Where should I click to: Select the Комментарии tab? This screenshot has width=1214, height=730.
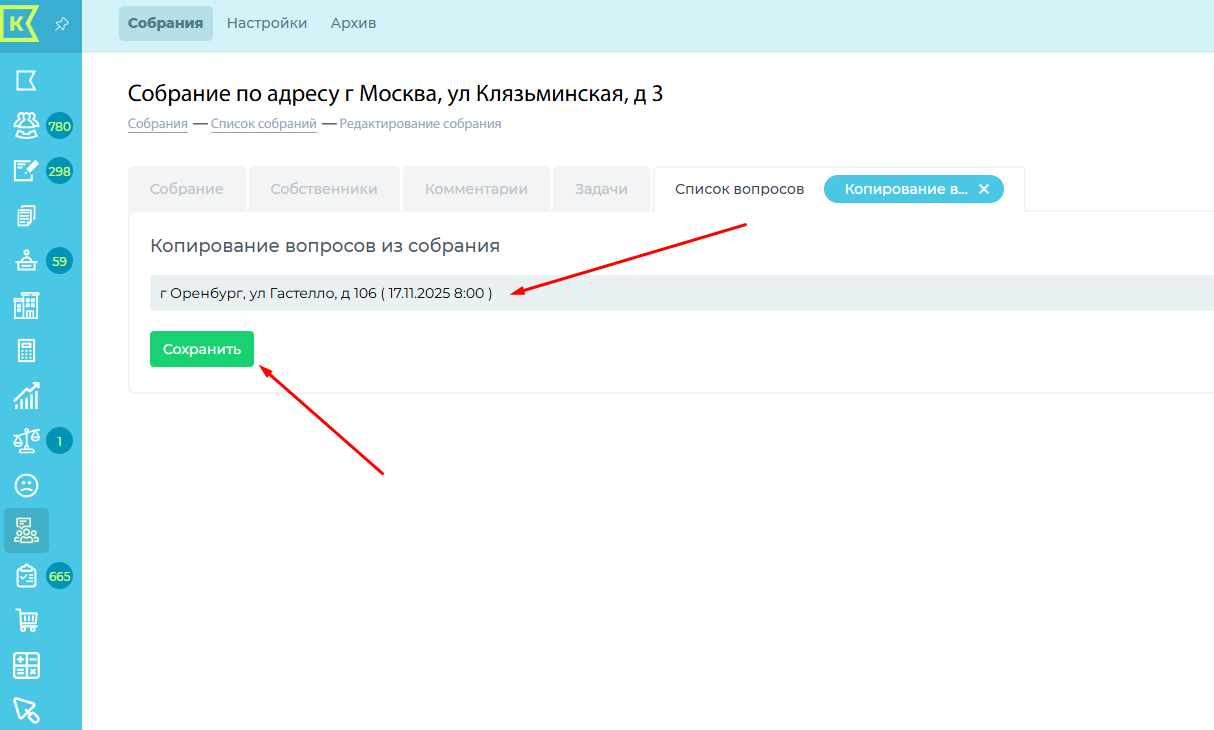click(476, 189)
